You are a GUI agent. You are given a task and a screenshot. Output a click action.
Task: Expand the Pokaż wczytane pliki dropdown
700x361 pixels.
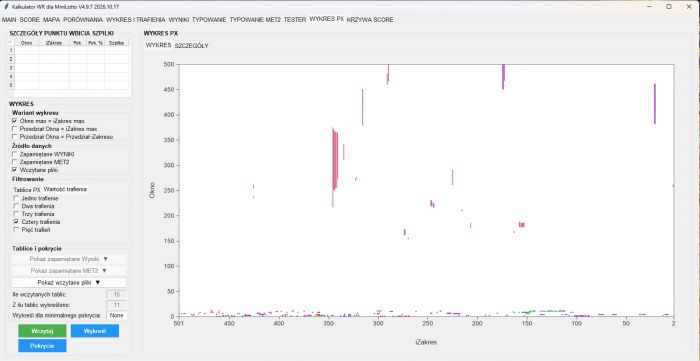pyautogui.click(x=69, y=282)
